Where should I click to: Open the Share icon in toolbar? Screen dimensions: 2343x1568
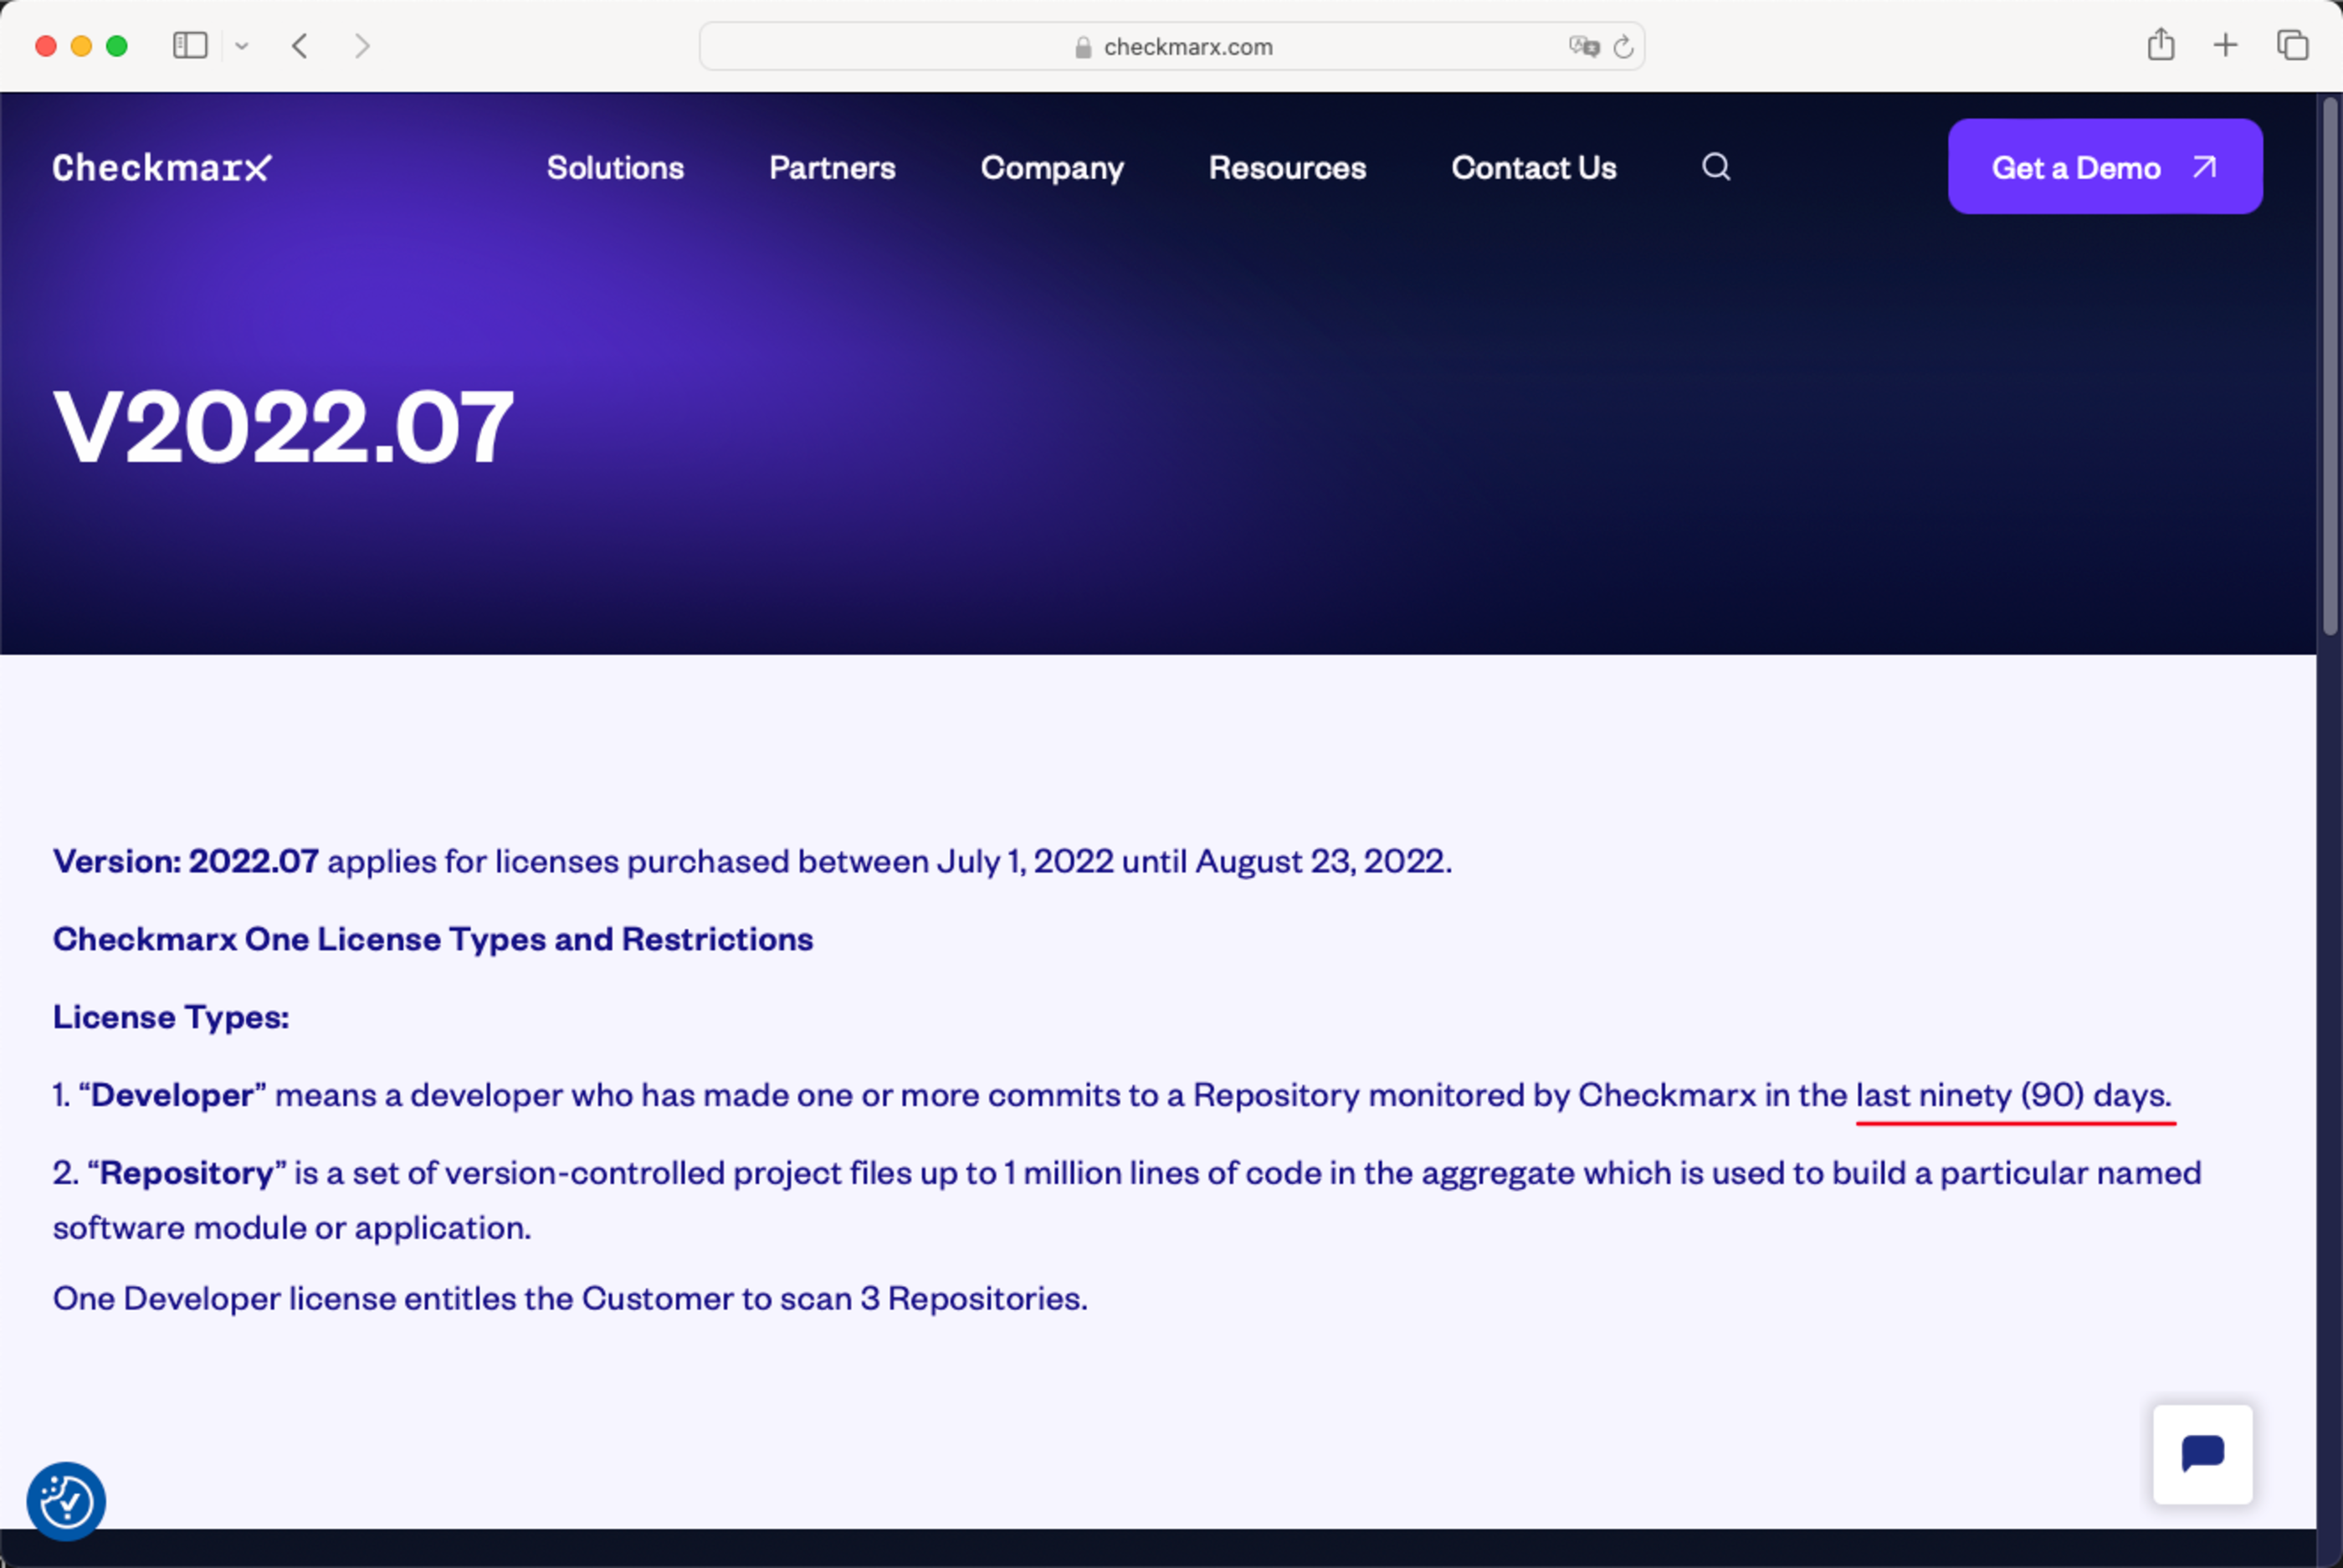(x=2161, y=45)
